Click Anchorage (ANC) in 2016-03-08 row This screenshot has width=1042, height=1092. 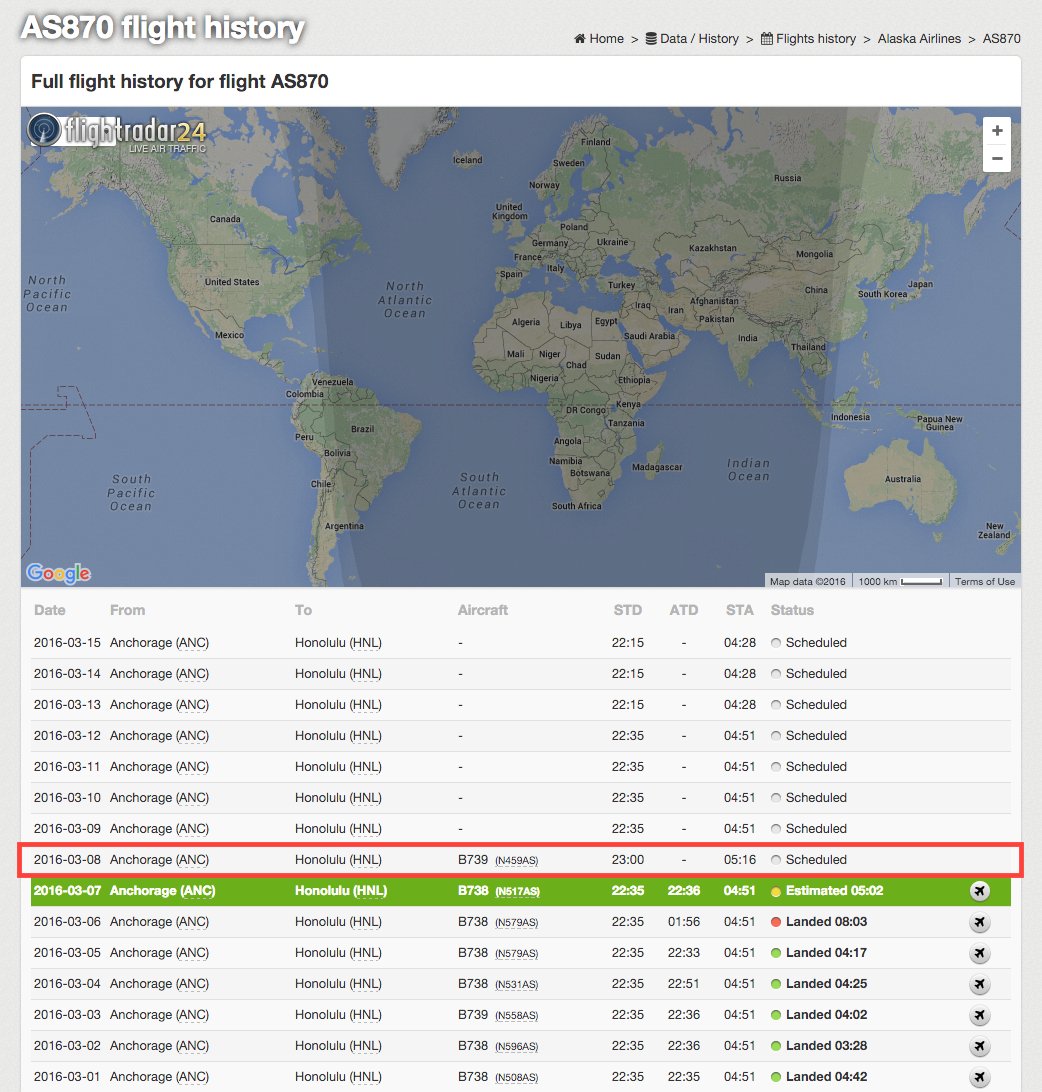[160, 860]
